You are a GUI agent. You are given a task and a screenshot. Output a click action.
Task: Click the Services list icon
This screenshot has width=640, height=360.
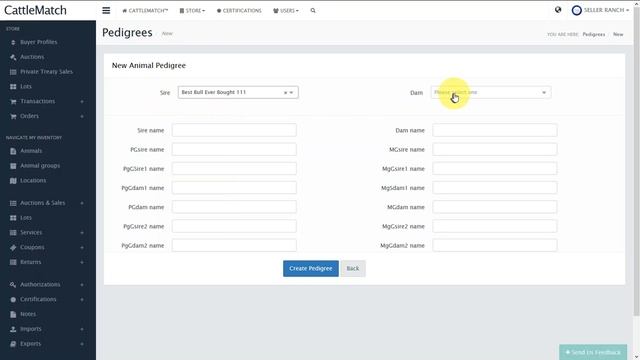point(13,233)
